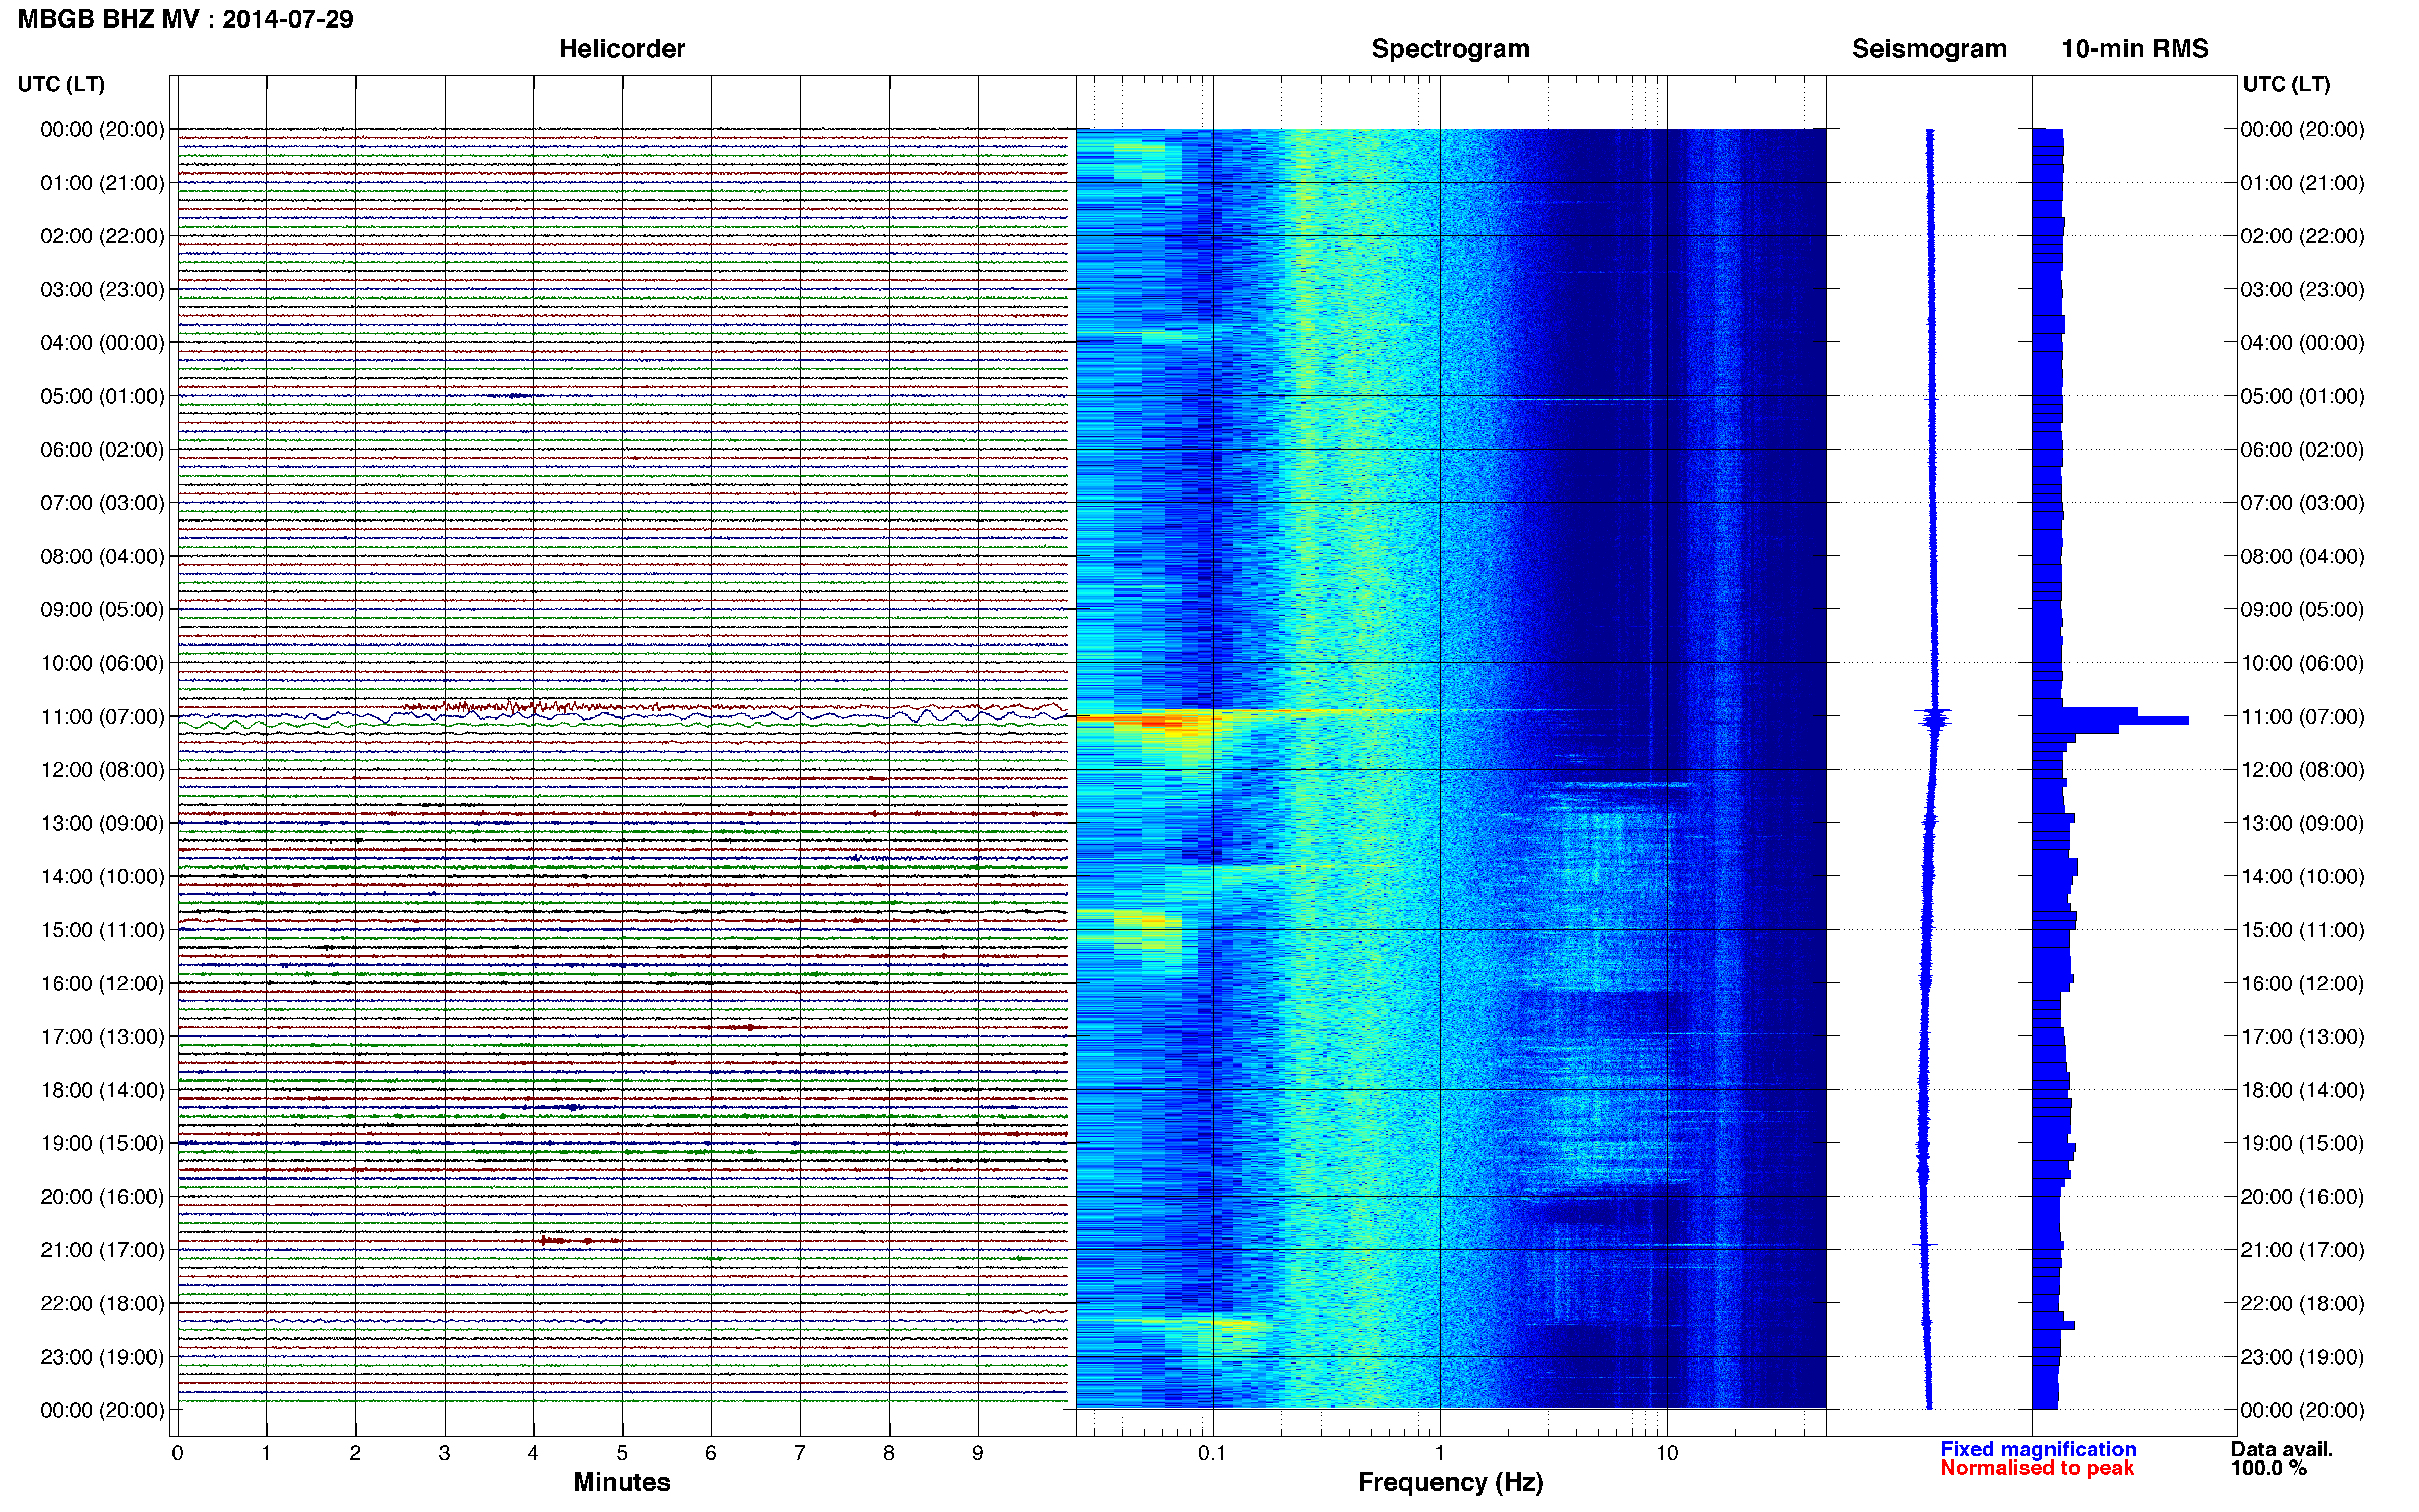The image size is (2419, 1512).
Task: Click the "7" tick on the Minutes axis
Action: pyautogui.click(x=800, y=1454)
